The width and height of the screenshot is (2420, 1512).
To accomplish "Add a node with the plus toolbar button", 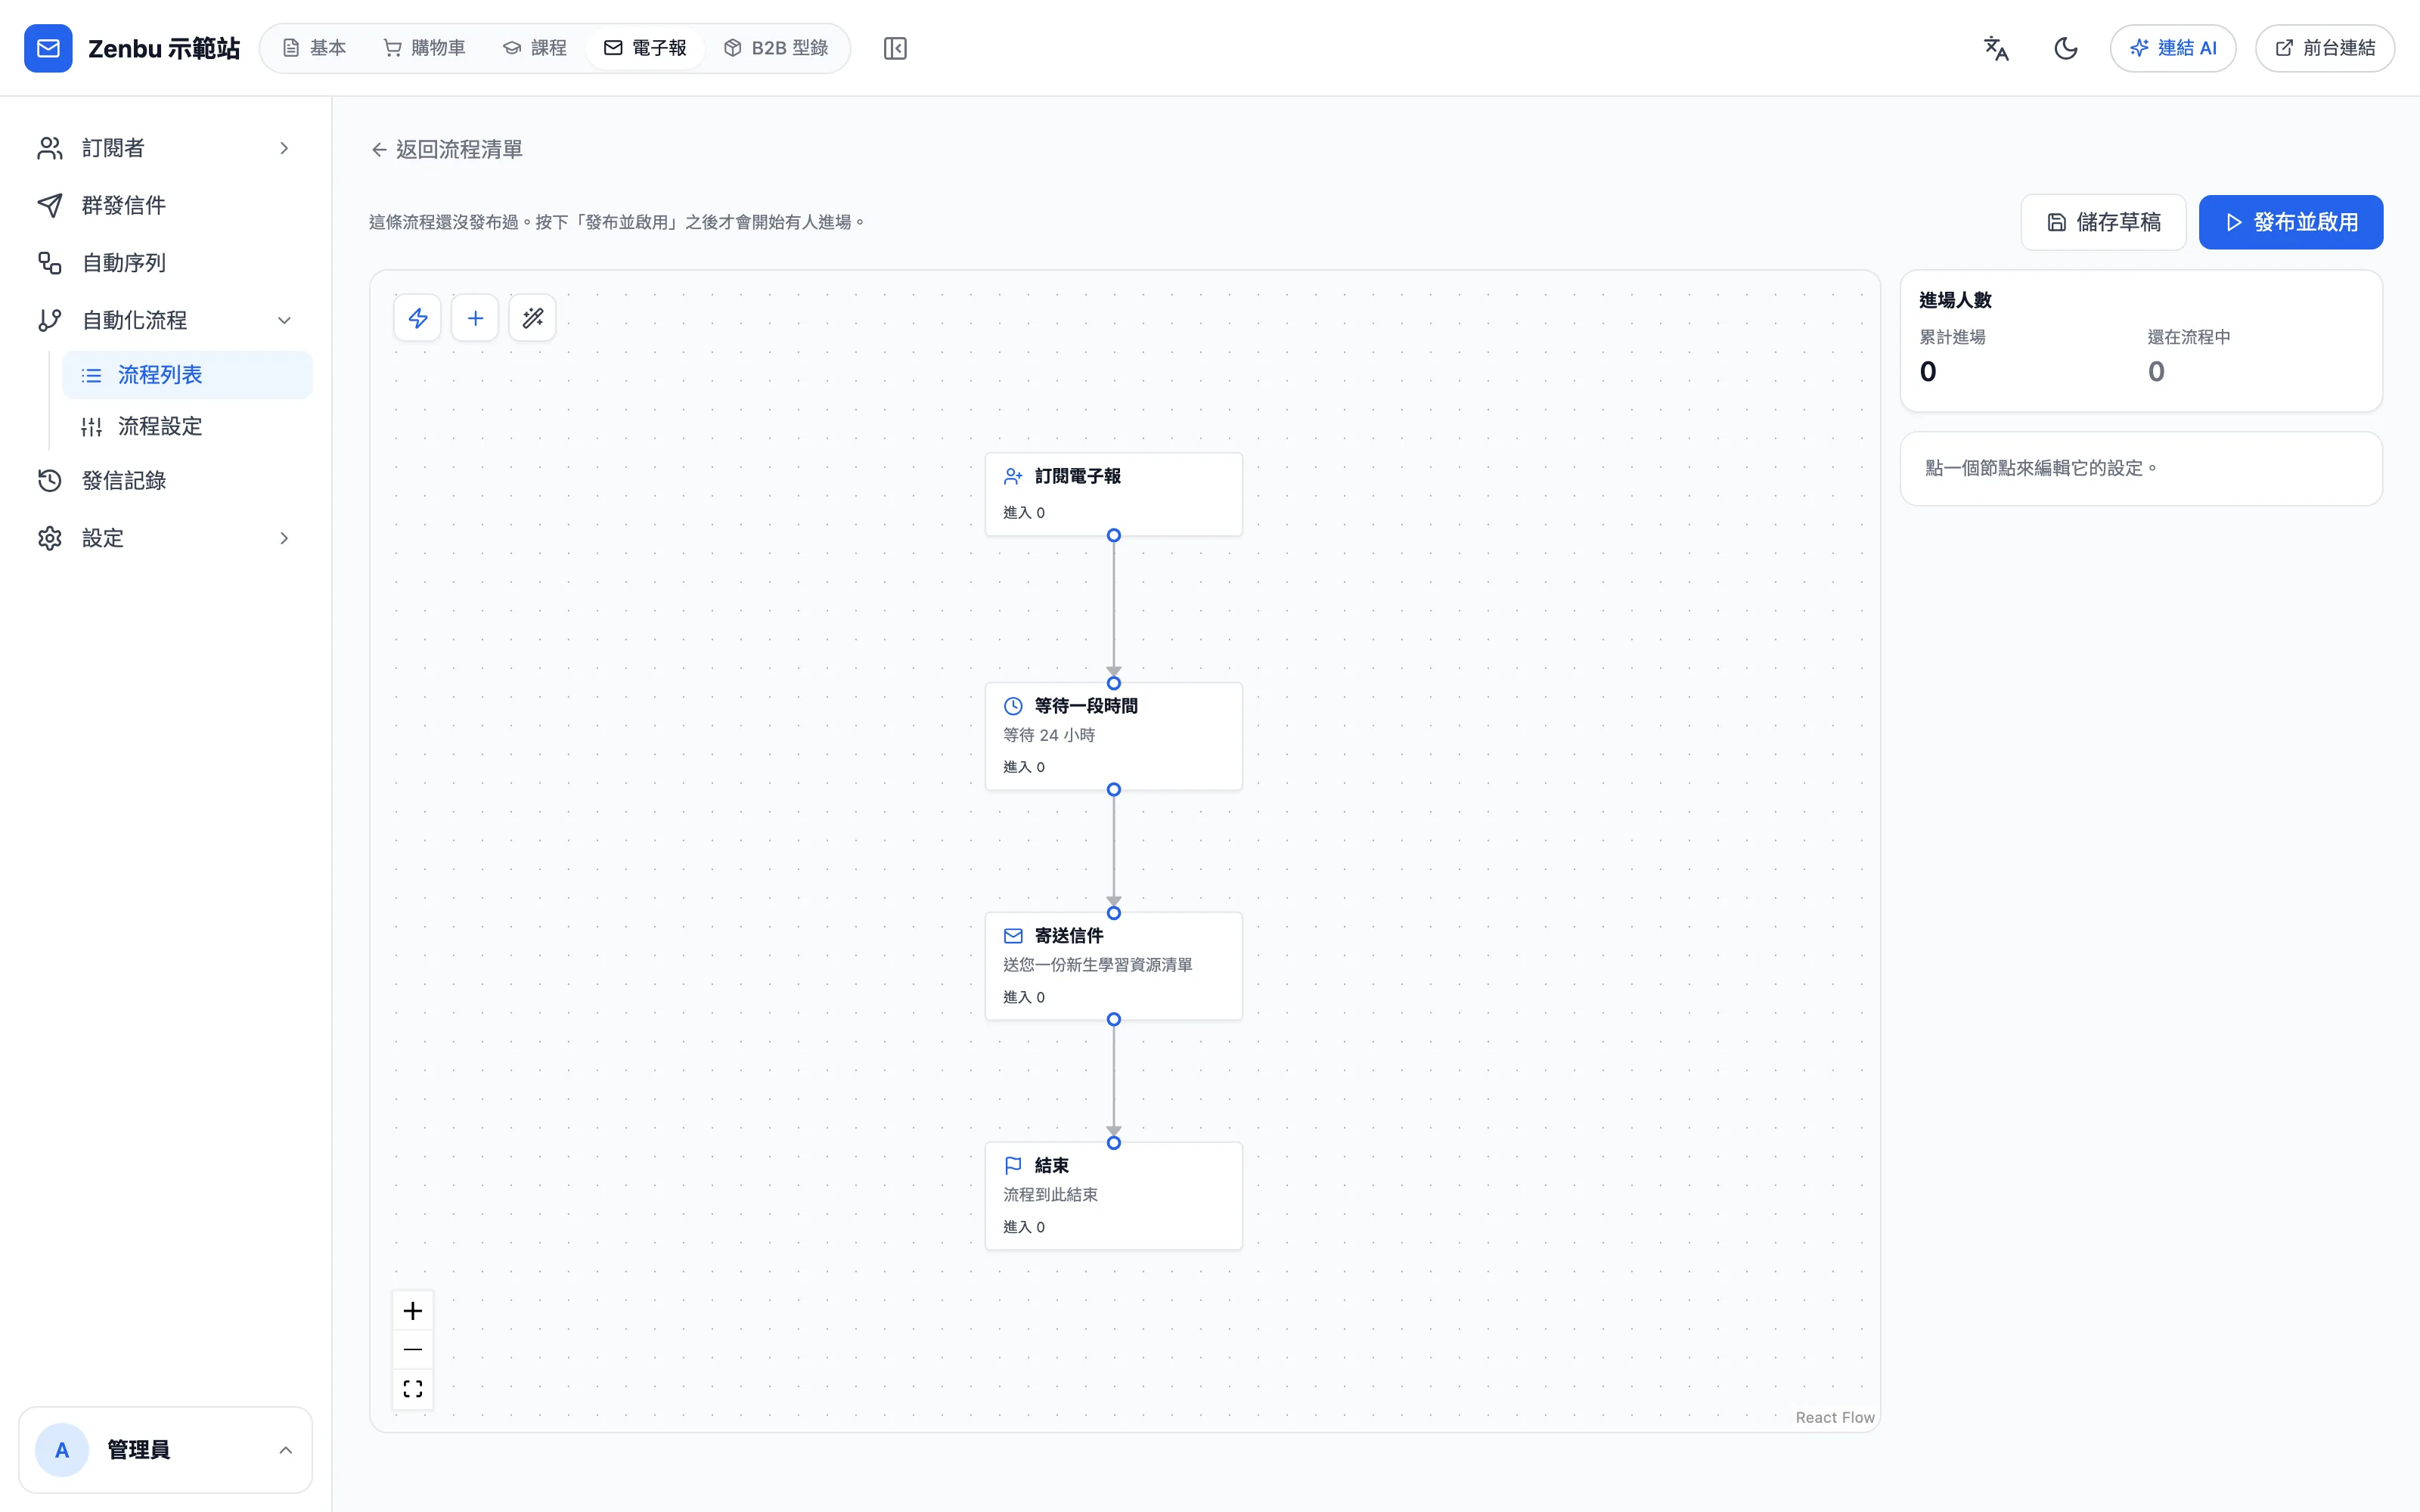I will point(475,318).
